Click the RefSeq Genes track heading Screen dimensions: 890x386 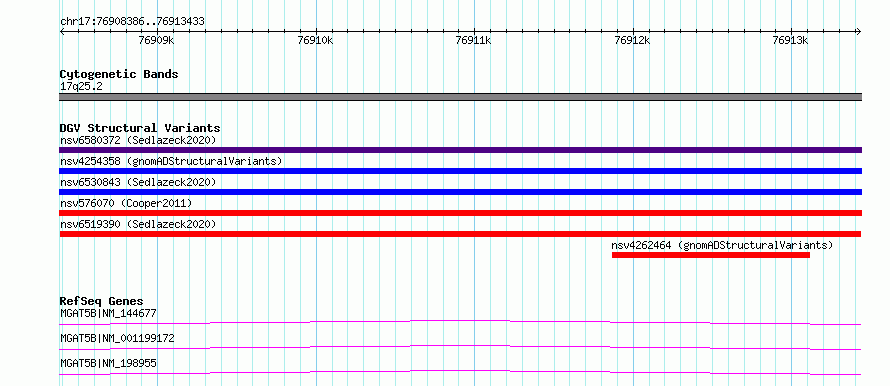coord(101,301)
